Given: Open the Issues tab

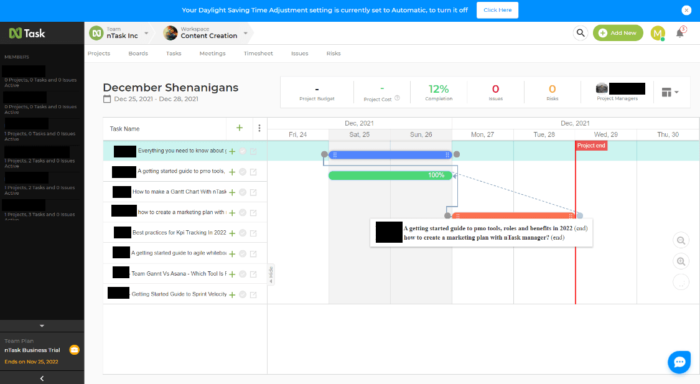Looking at the screenshot, I should click(x=300, y=53).
